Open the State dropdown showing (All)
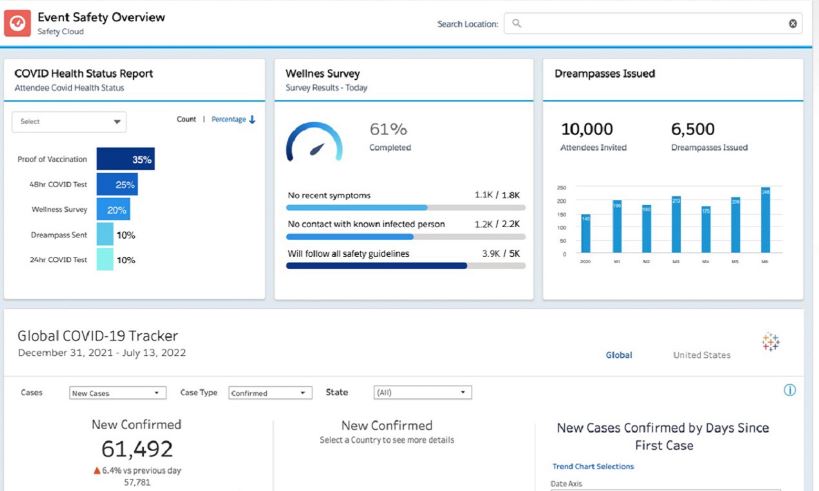819x491 pixels. click(x=423, y=392)
